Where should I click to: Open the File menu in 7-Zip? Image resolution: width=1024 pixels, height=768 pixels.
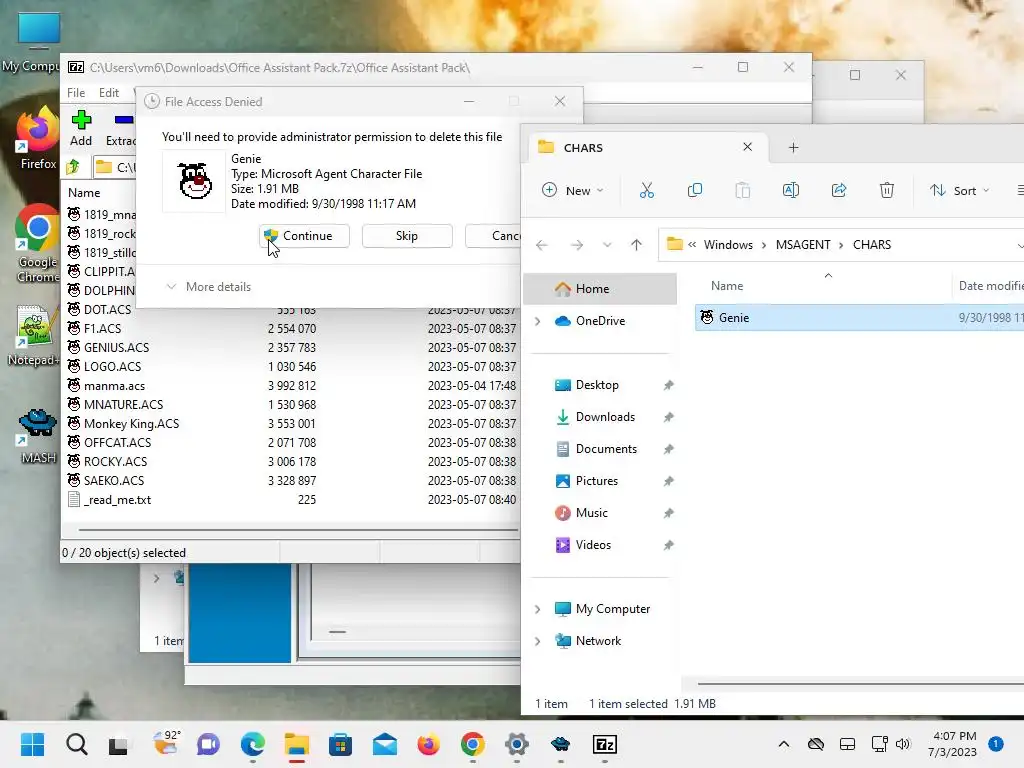tap(76, 93)
